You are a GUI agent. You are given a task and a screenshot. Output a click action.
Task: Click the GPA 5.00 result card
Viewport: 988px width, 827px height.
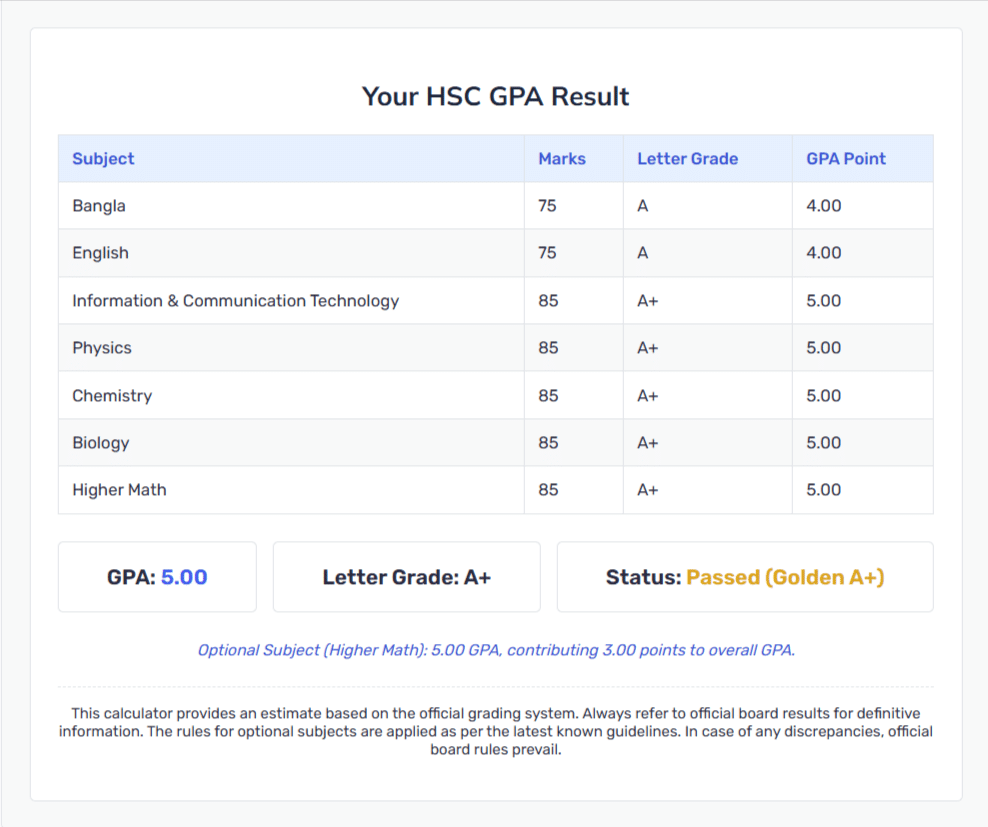(x=158, y=577)
